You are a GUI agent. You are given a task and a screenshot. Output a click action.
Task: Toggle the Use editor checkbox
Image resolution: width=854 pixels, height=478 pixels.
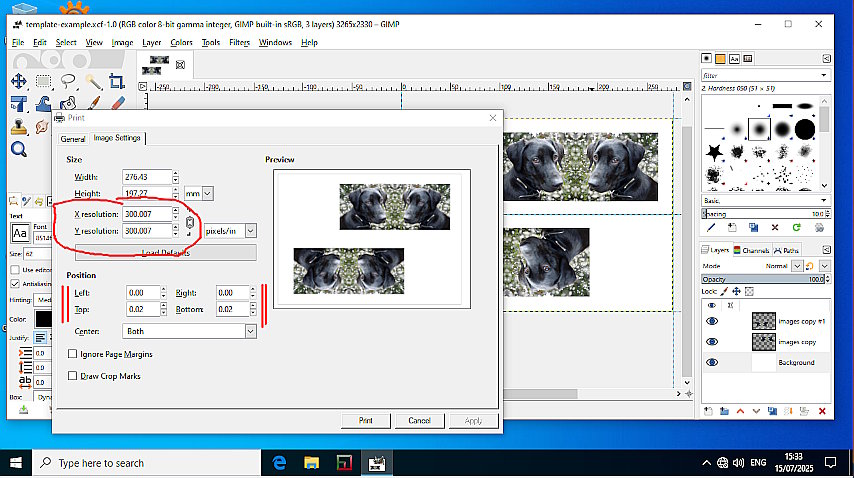click(15, 269)
